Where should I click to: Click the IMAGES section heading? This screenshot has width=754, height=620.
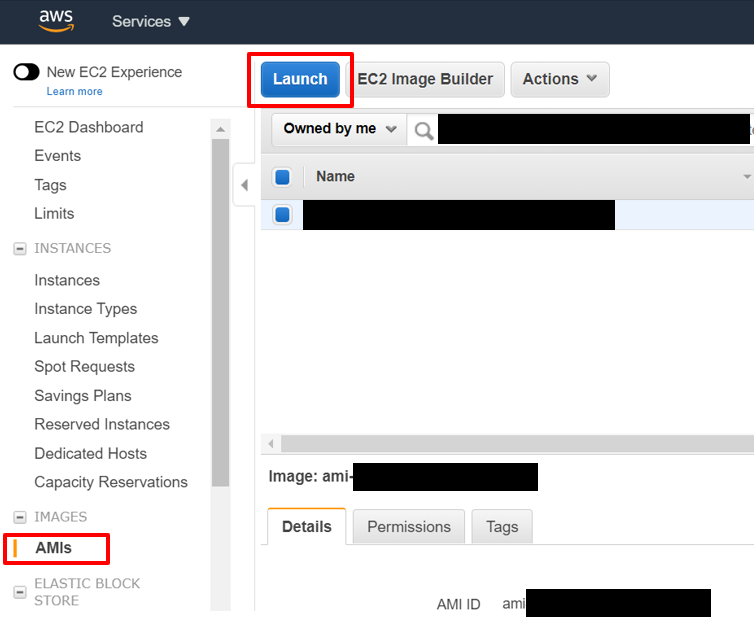pyautogui.click(x=61, y=517)
